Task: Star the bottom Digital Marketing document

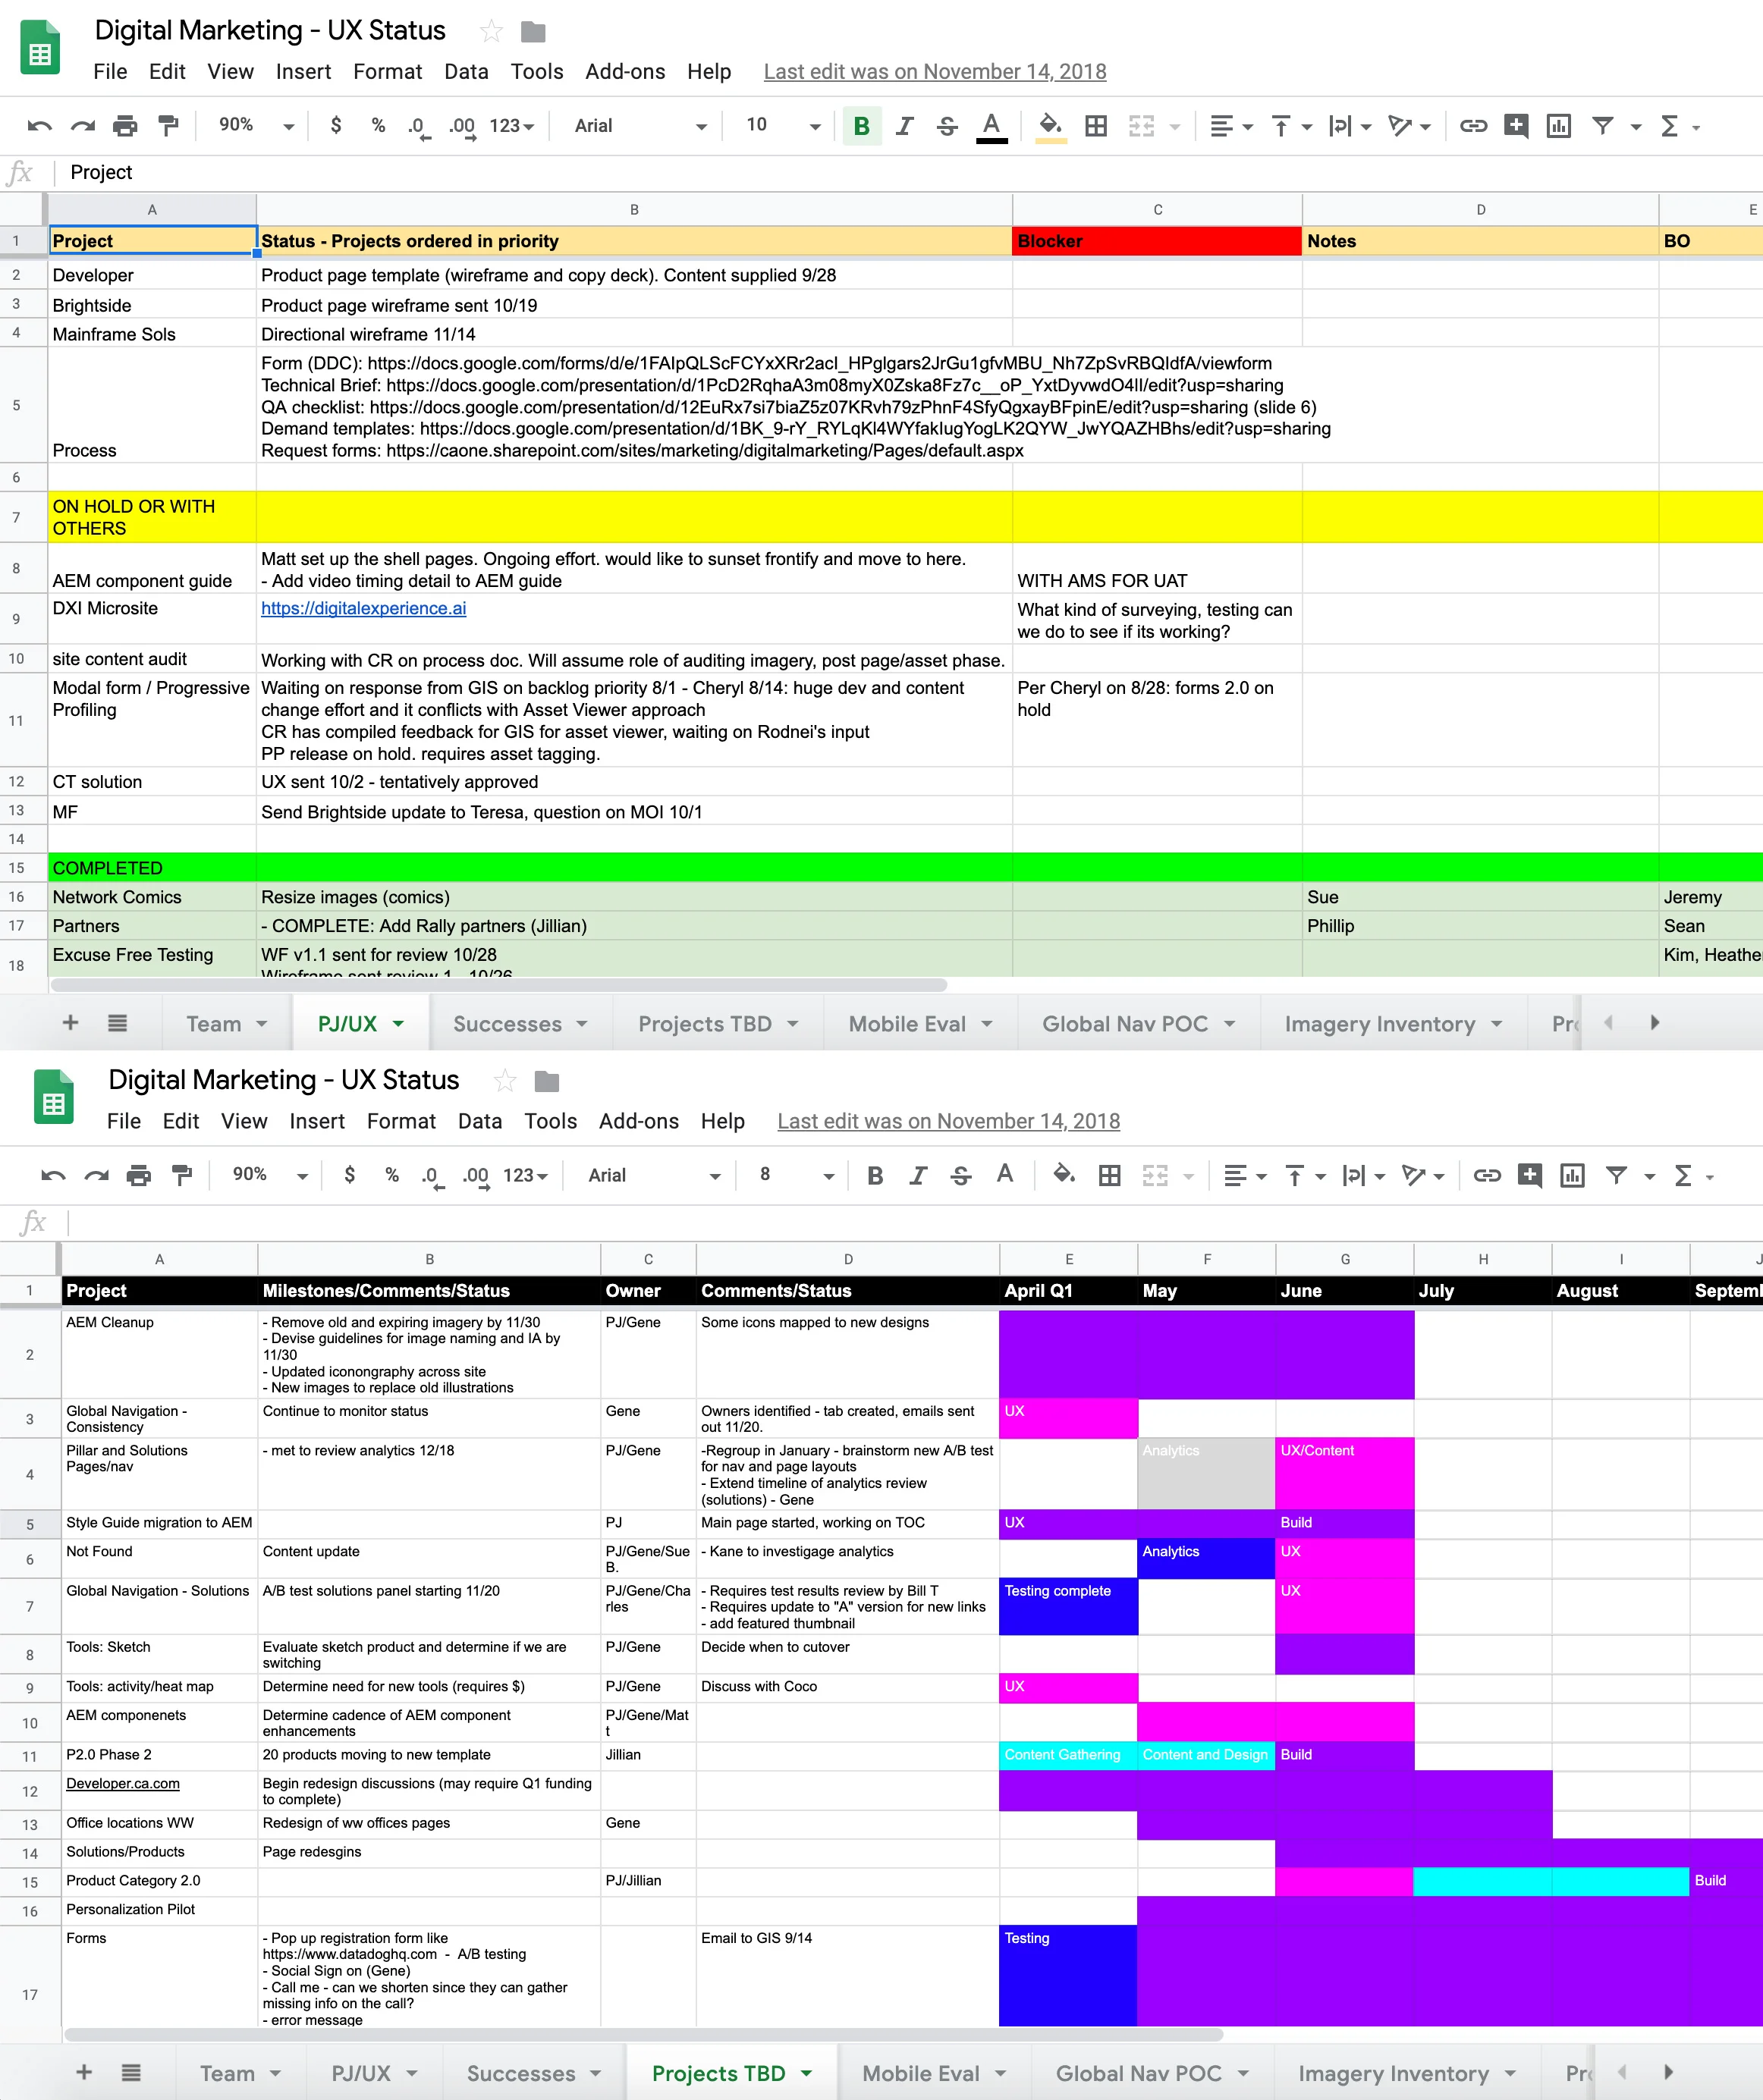Action: (x=504, y=1082)
